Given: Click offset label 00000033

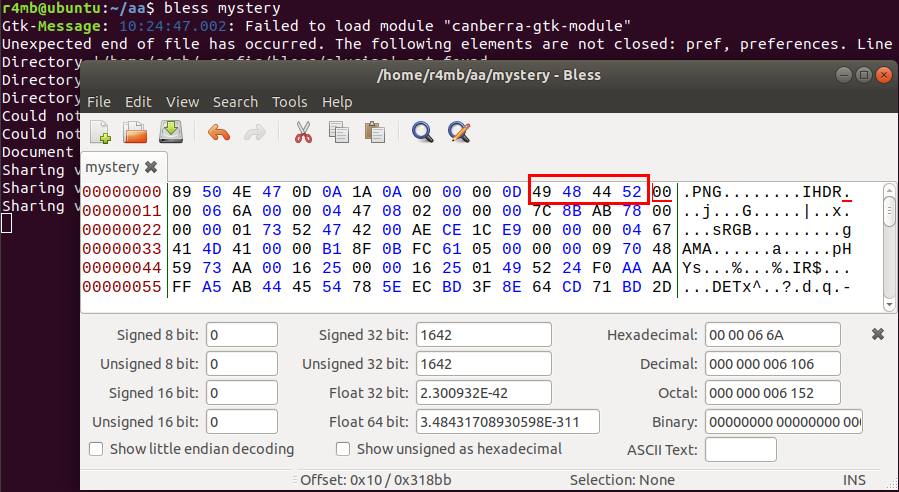Looking at the screenshot, I should coord(122,249).
